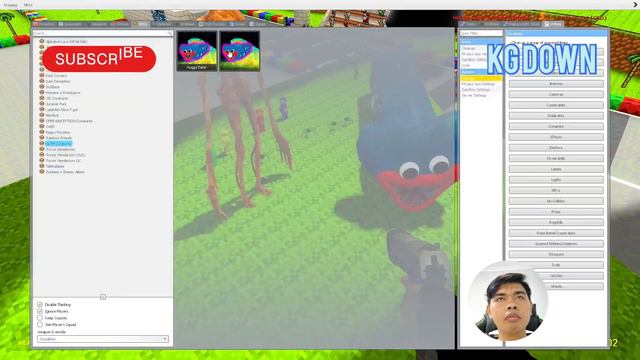Select the yellow highlighted Admin Cleanup entry

pyautogui.click(x=481, y=78)
